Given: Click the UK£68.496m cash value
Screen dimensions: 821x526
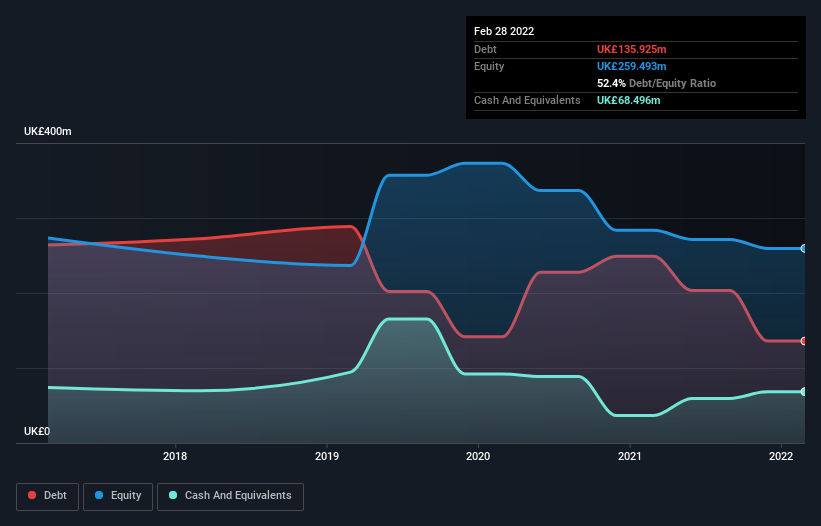Looking at the screenshot, I should click(x=628, y=100).
